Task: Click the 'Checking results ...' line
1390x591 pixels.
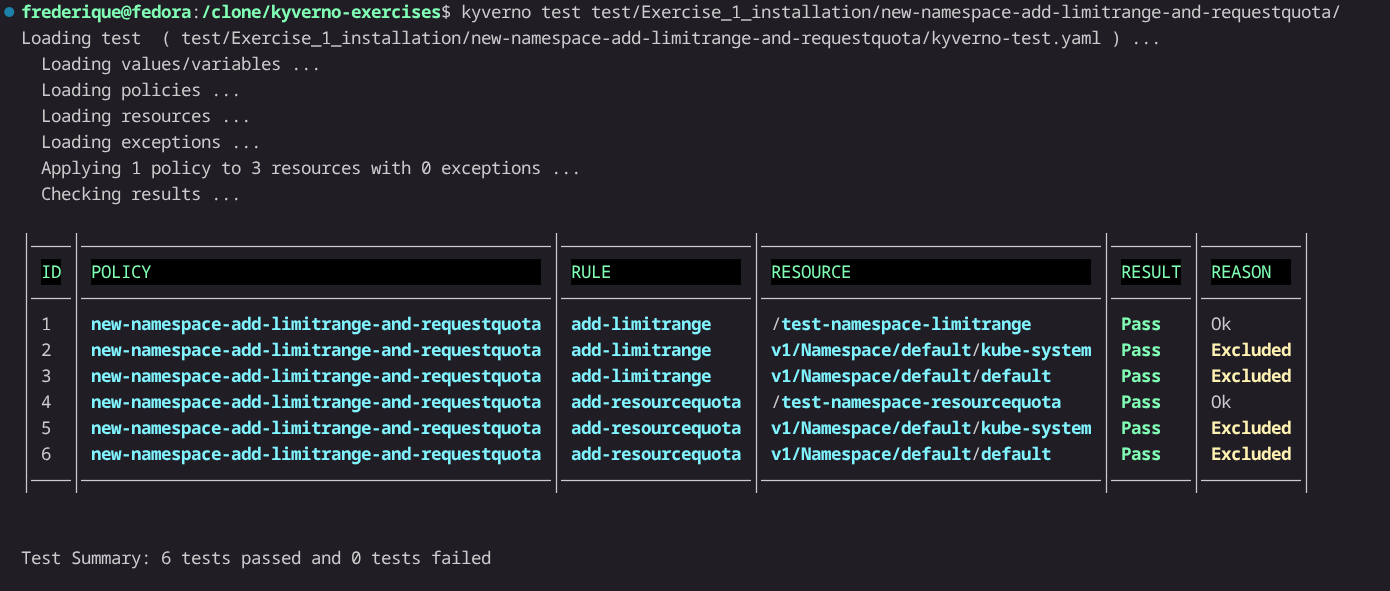Action: (141, 194)
